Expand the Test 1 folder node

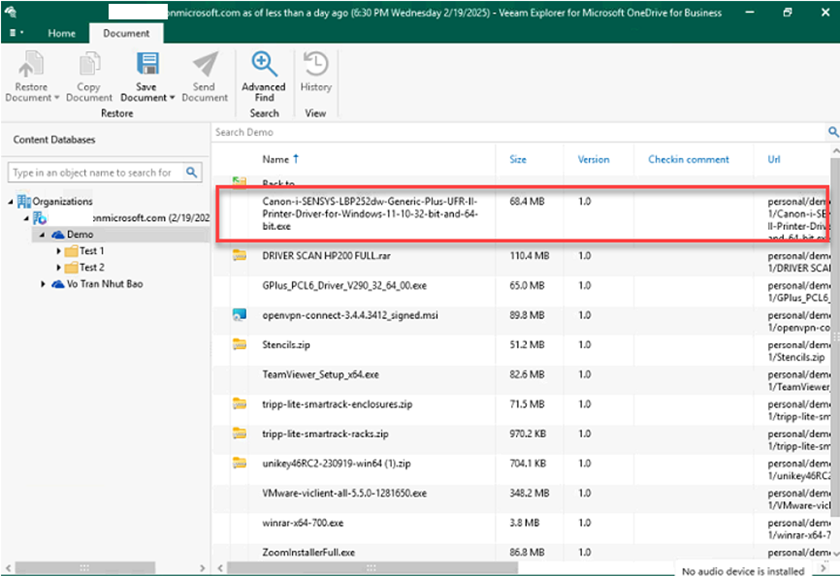59,252
